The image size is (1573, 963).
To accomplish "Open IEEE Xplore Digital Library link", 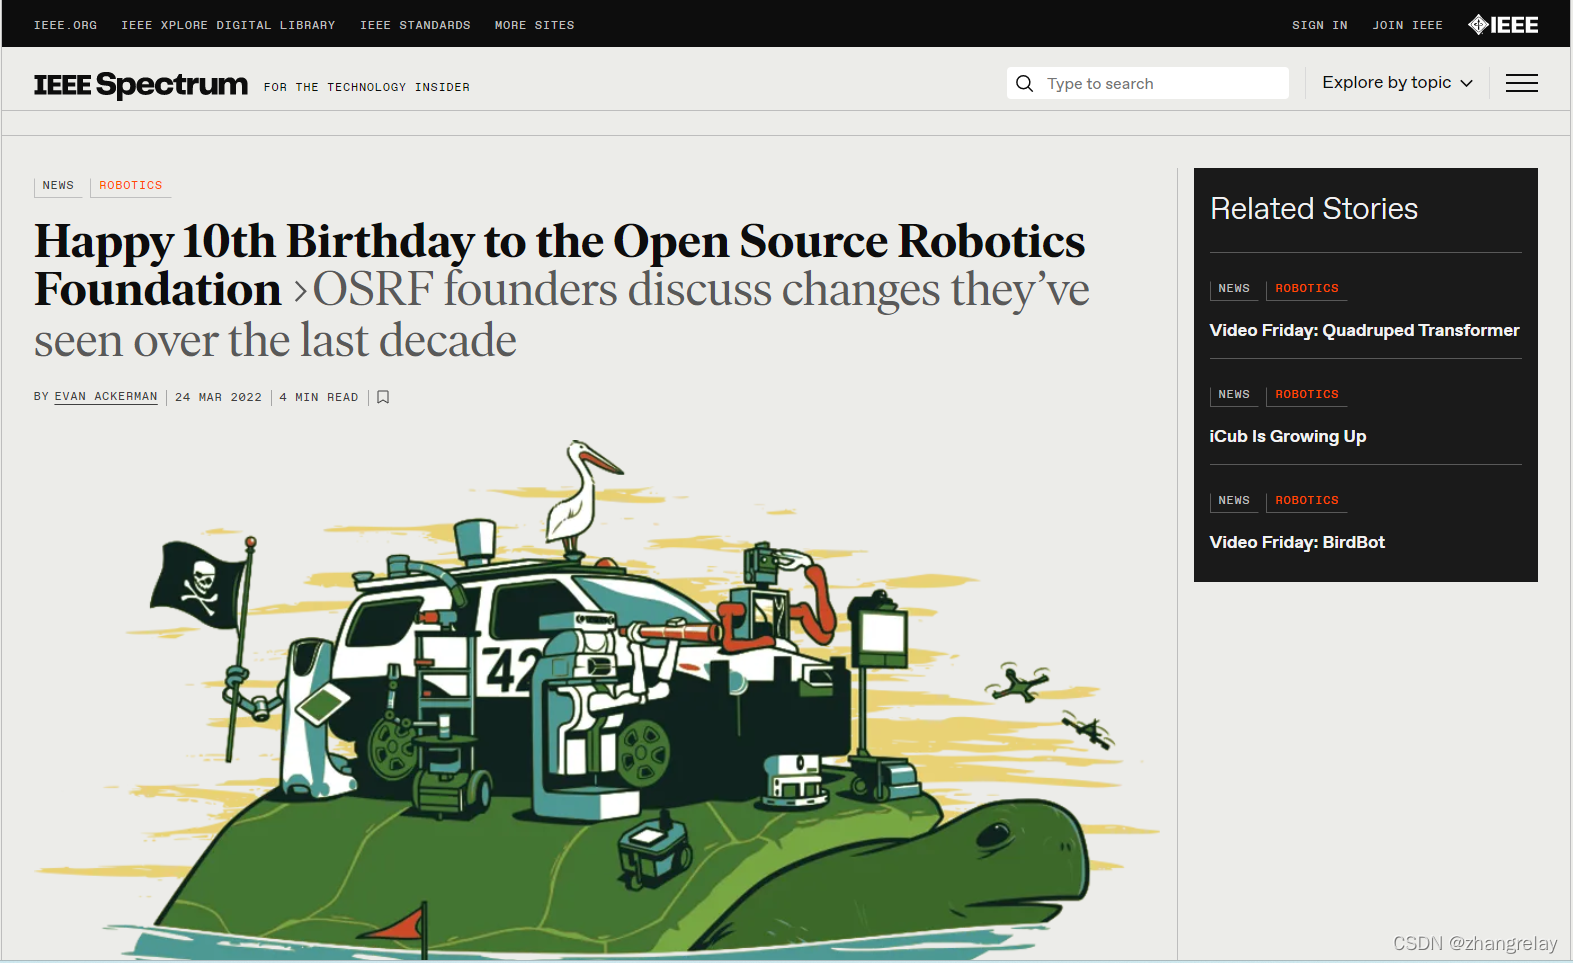I will pos(228,25).
